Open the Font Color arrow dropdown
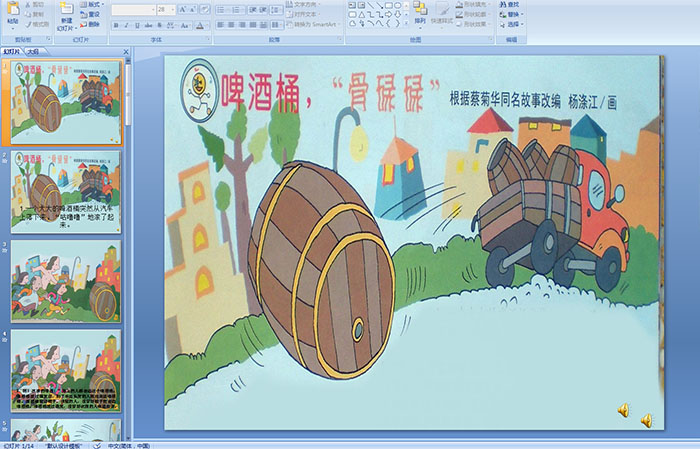Viewport: 700px width, 449px height. point(207,25)
